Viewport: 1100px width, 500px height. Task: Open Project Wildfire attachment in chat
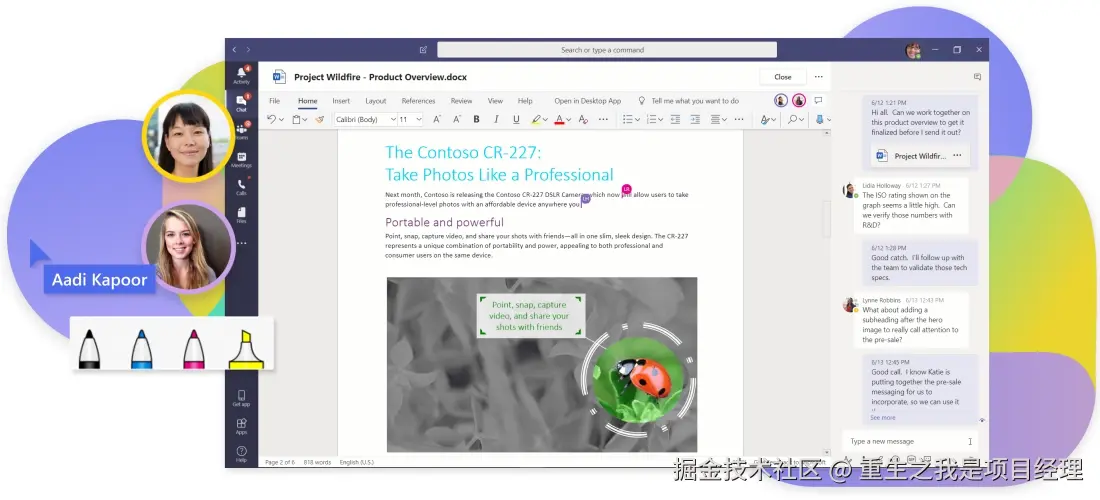click(x=920, y=156)
